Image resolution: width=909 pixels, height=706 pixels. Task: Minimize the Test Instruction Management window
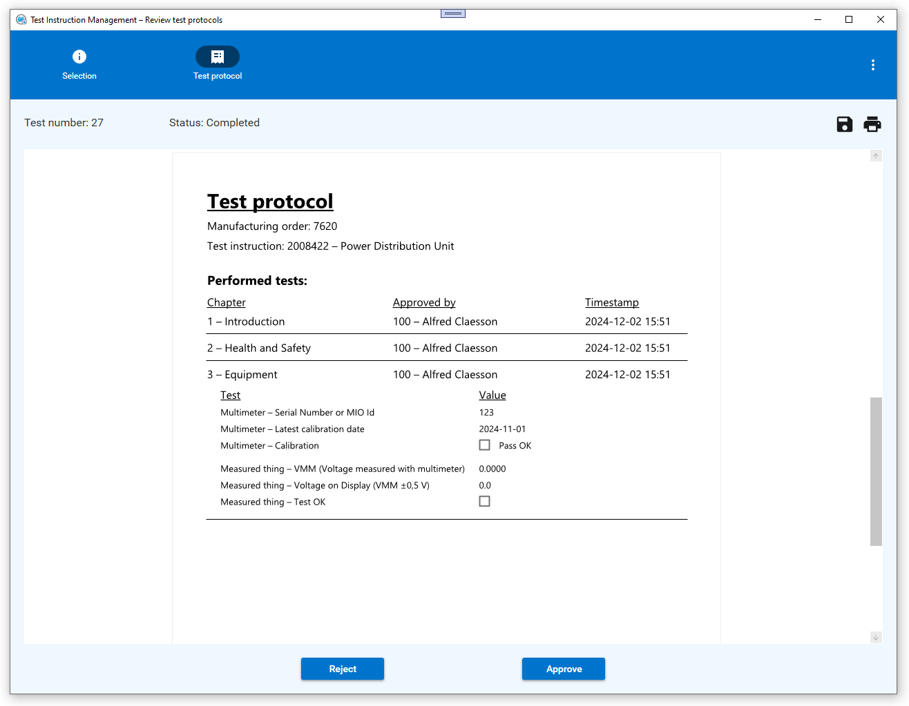818,20
